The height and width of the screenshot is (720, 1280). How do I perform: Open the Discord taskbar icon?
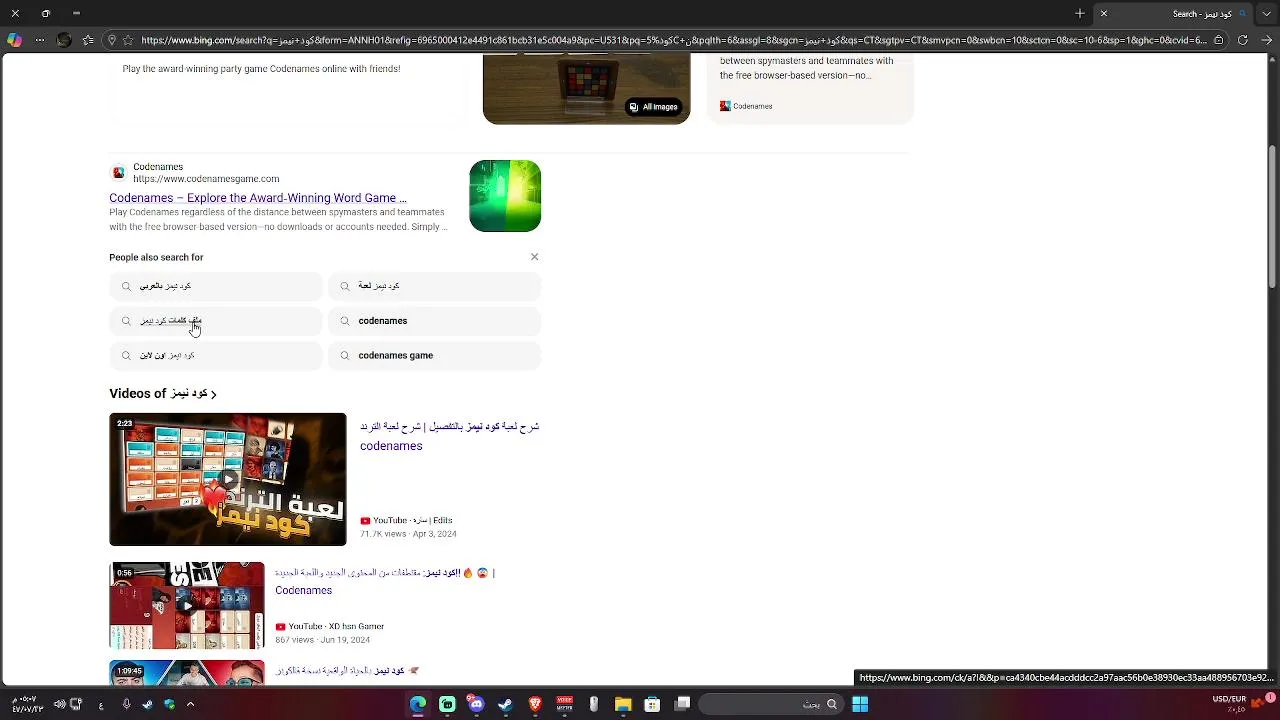click(x=476, y=705)
